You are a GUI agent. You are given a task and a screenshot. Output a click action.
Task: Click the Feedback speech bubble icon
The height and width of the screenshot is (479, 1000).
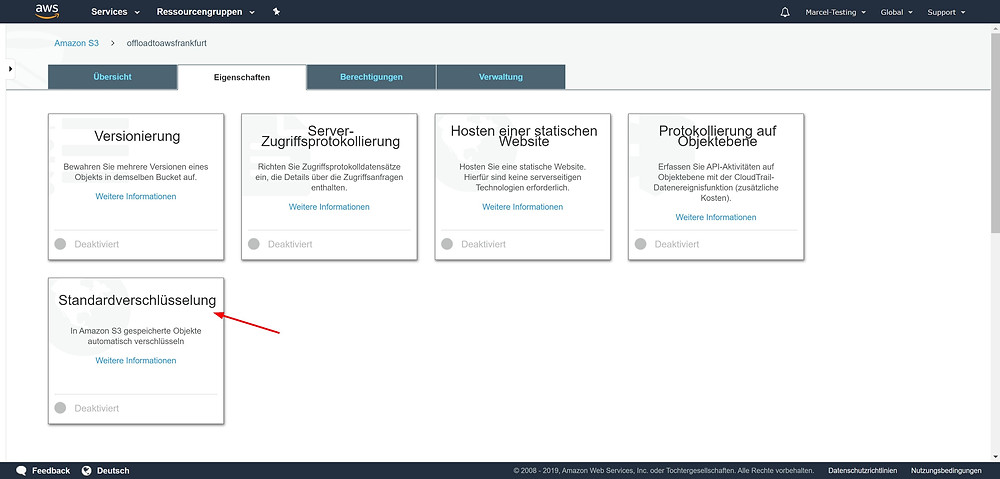[x=21, y=471]
